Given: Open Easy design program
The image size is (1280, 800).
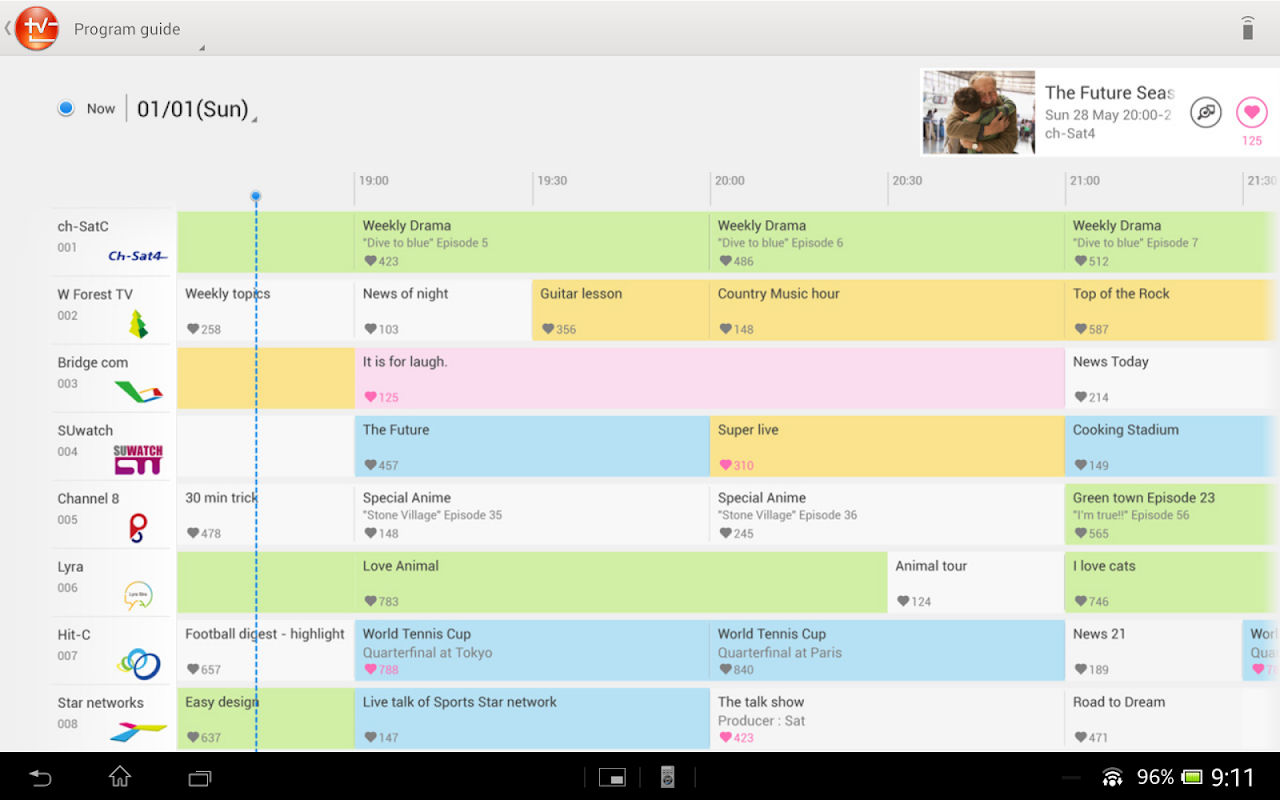Looking at the screenshot, I should point(265,718).
